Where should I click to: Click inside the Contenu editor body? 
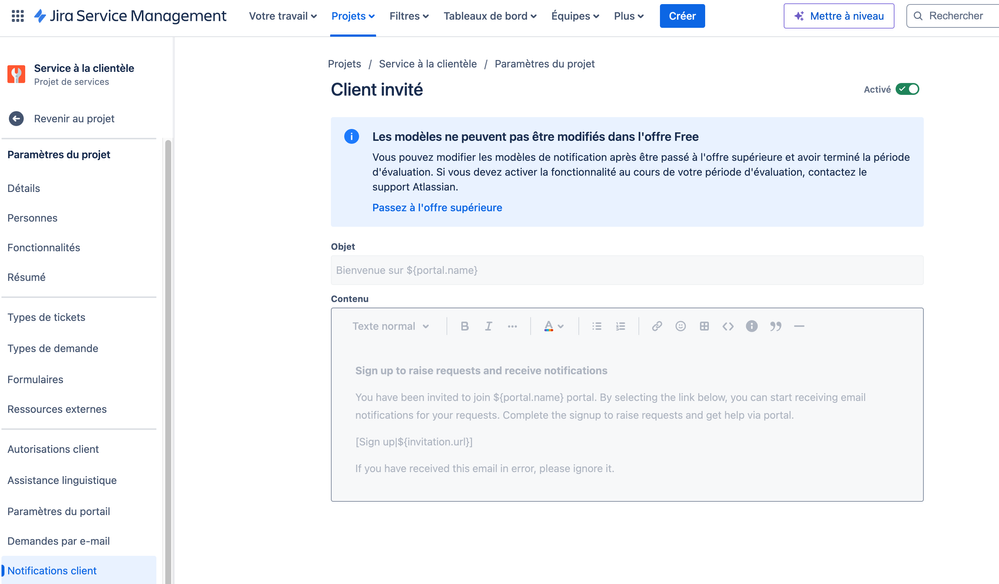627,420
